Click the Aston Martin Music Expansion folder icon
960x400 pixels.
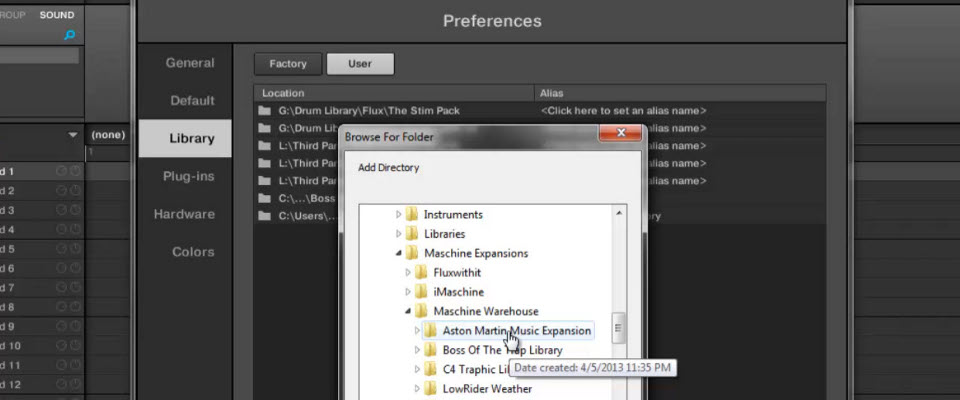(x=431, y=331)
